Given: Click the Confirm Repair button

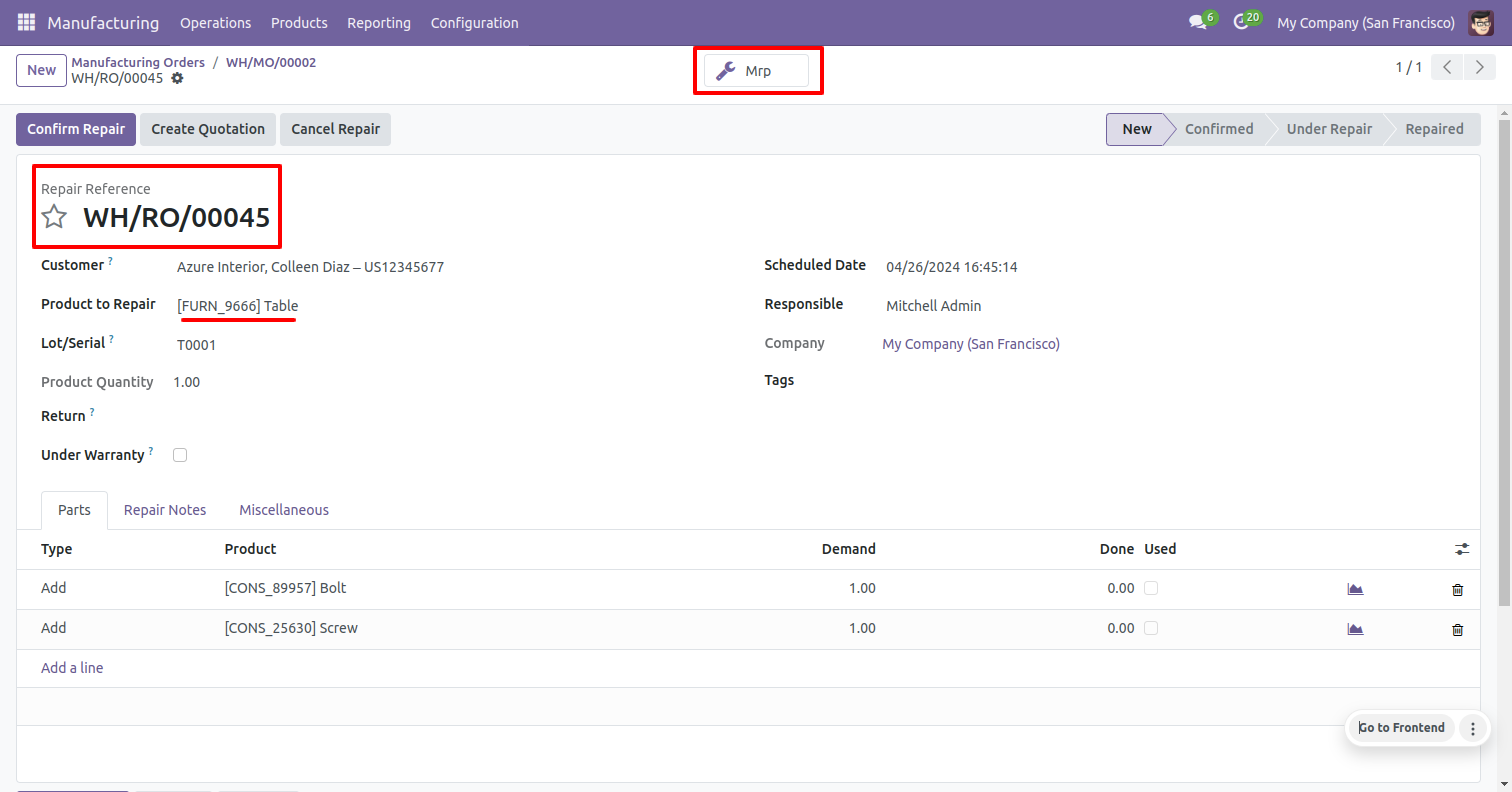Looking at the screenshot, I should tap(76, 129).
